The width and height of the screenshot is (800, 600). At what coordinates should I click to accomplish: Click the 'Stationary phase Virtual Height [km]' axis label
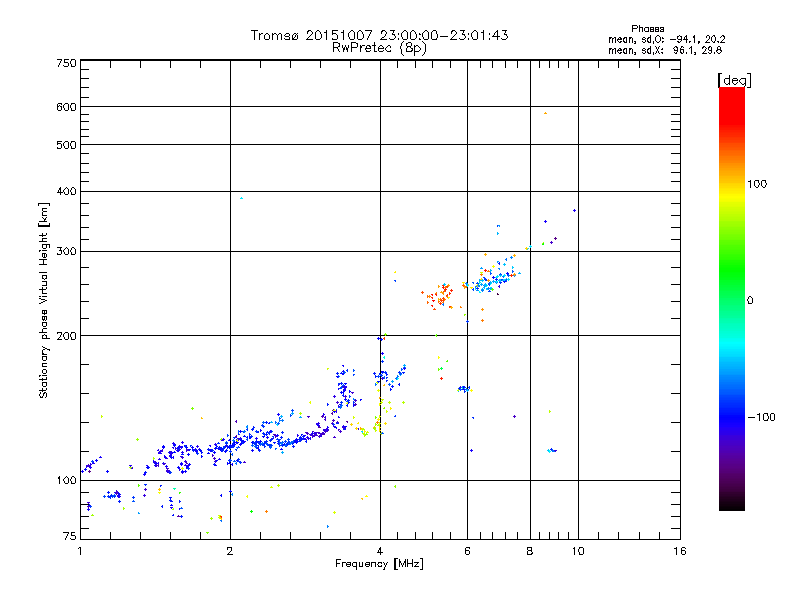point(43,300)
